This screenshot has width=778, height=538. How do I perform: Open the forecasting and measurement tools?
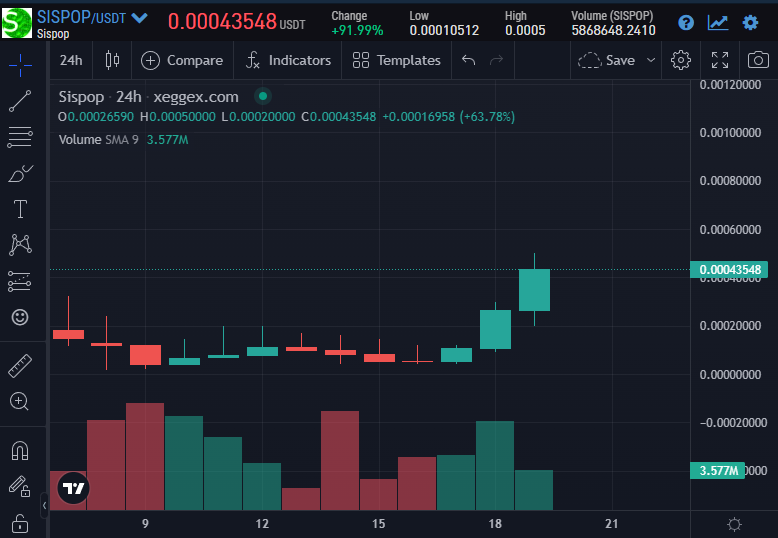[x=20, y=281]
